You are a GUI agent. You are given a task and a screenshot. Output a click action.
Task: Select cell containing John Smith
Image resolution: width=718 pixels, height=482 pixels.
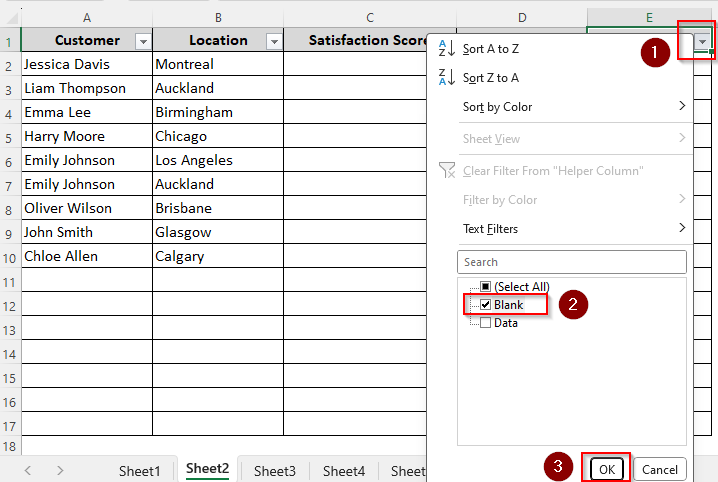pyautogui.click(x=87, y=232)
